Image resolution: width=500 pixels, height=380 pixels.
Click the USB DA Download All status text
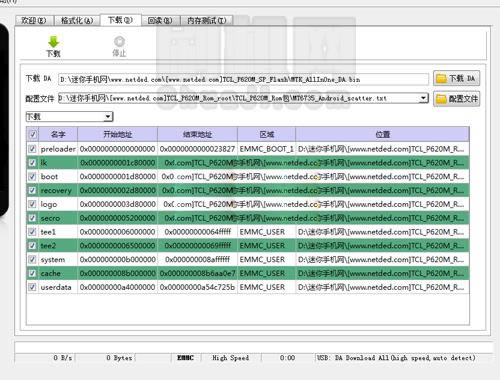[396, 358]
